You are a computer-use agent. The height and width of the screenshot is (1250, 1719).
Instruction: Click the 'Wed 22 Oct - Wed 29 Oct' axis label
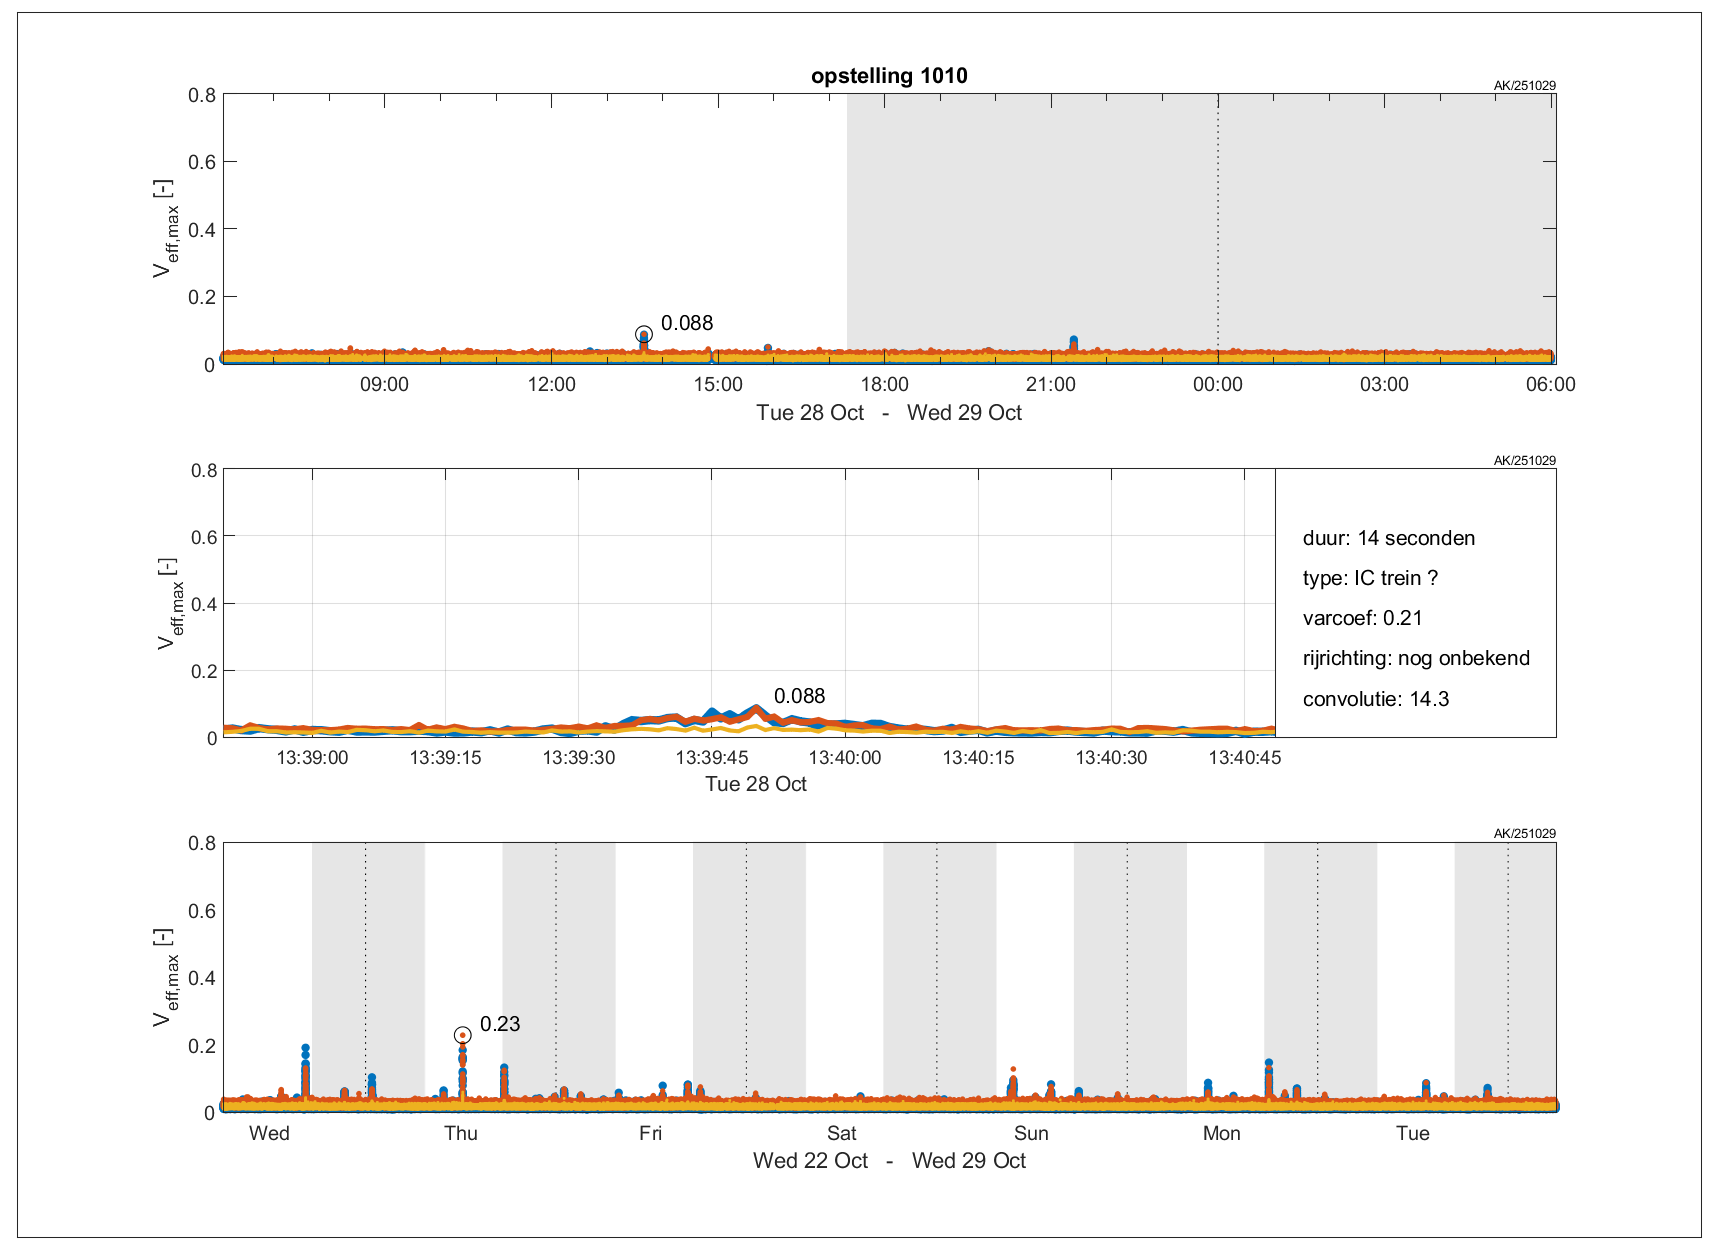coord(888,1161)
